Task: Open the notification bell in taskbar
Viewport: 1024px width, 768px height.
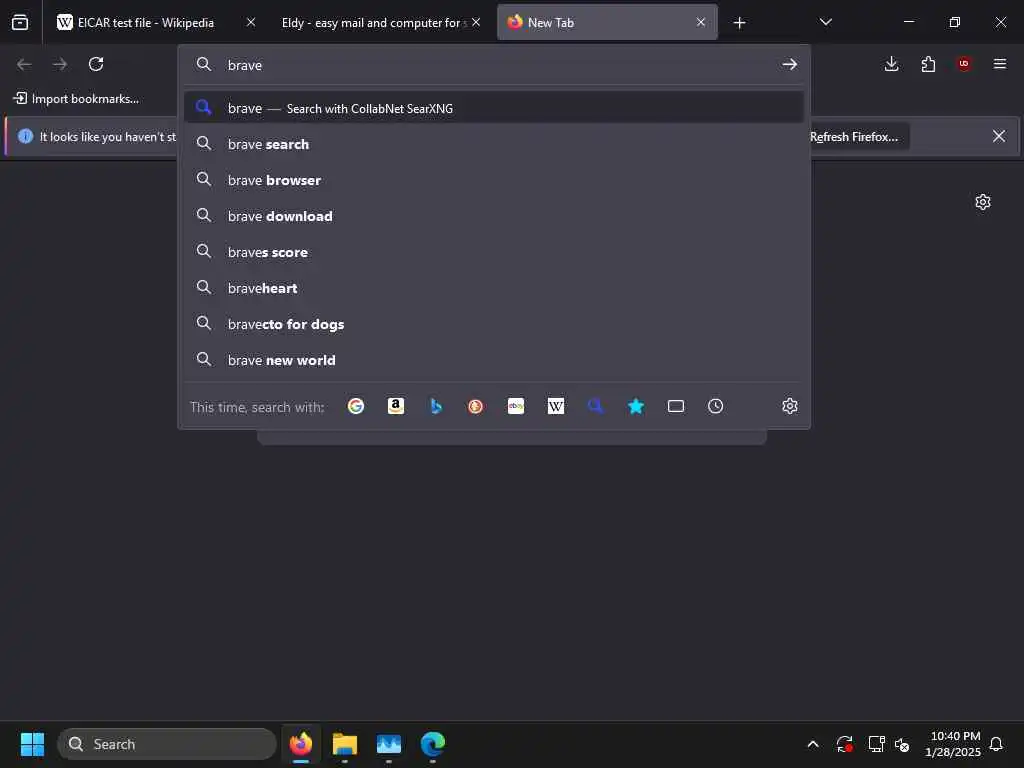Action: pos(997,744)
